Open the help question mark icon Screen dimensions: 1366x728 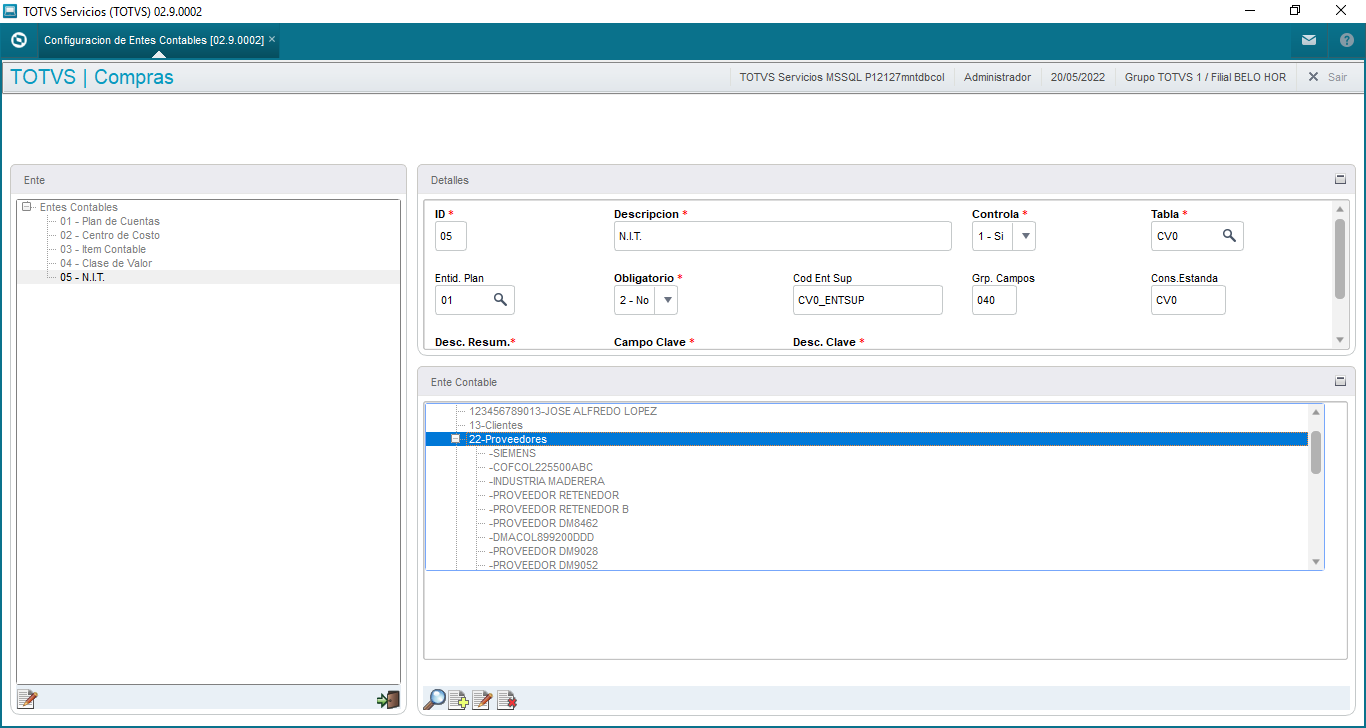tap(1347, 40)
